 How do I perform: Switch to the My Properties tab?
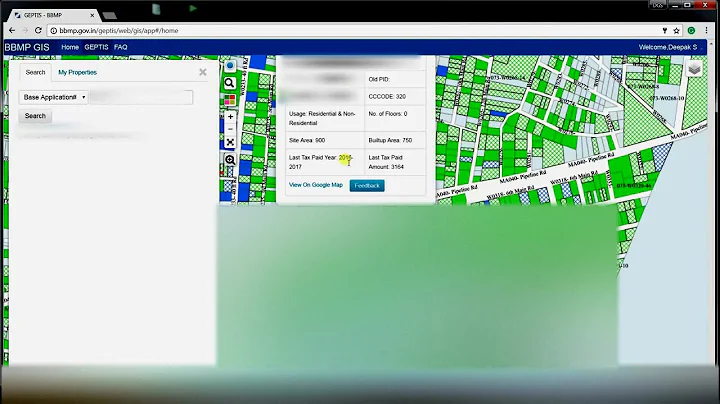[x=78, y=73]
